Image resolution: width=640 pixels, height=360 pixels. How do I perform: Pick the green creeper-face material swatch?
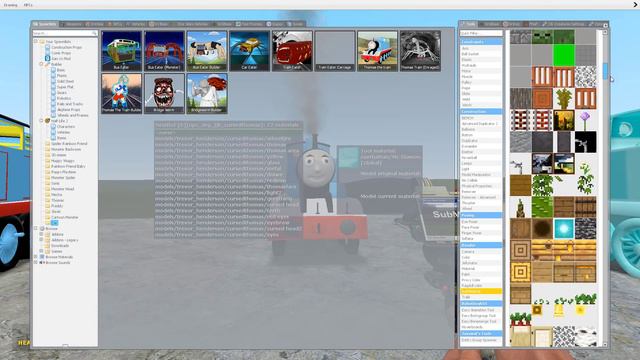tap(542, 36)
